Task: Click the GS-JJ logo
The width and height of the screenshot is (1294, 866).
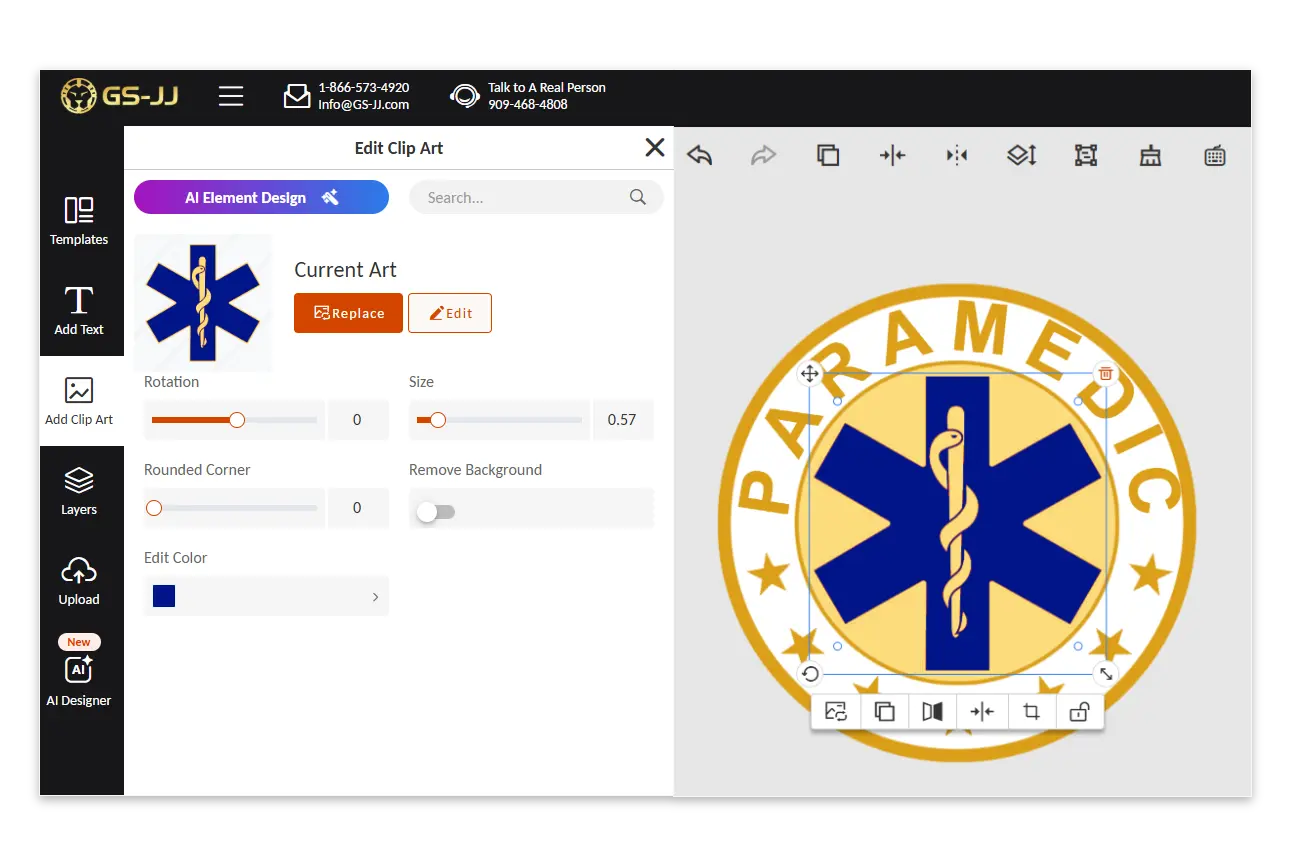Action: [x=120, y=96]
